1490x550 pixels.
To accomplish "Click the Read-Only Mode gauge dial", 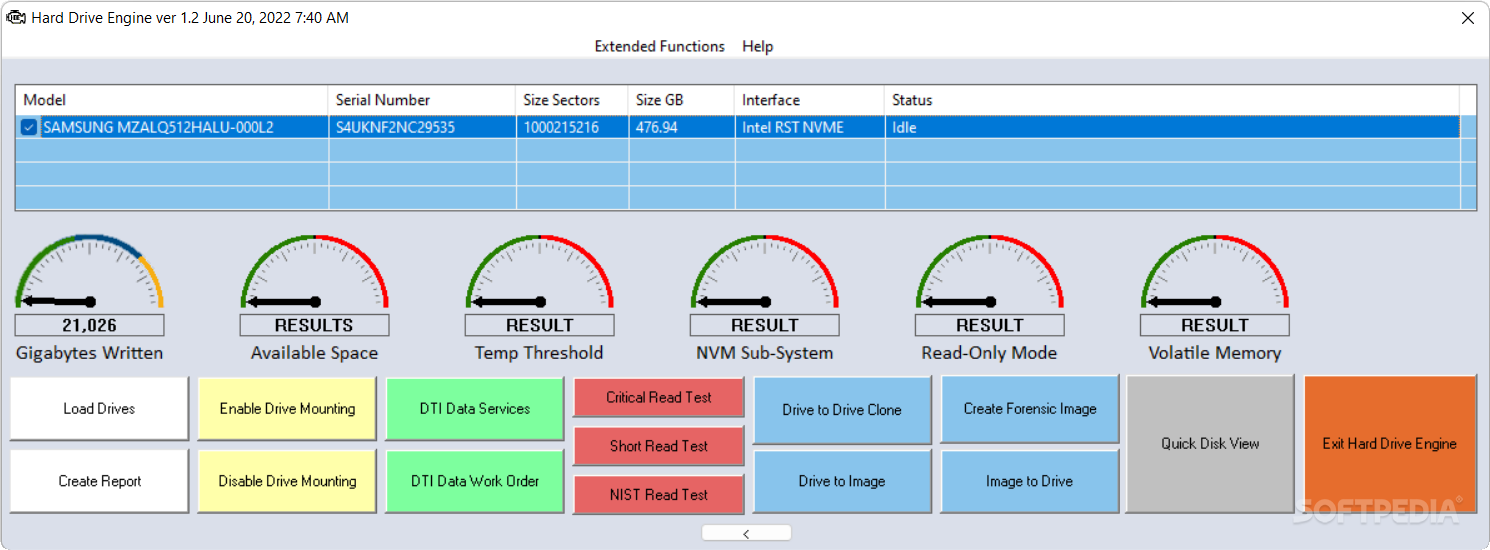I will coord(989,272).
